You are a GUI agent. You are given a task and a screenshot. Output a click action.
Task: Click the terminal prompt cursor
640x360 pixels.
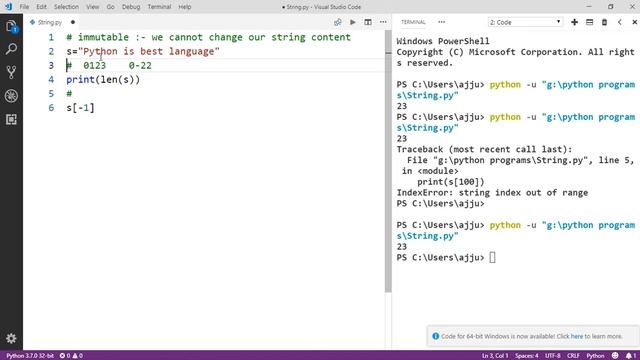(x=492, y=258)
